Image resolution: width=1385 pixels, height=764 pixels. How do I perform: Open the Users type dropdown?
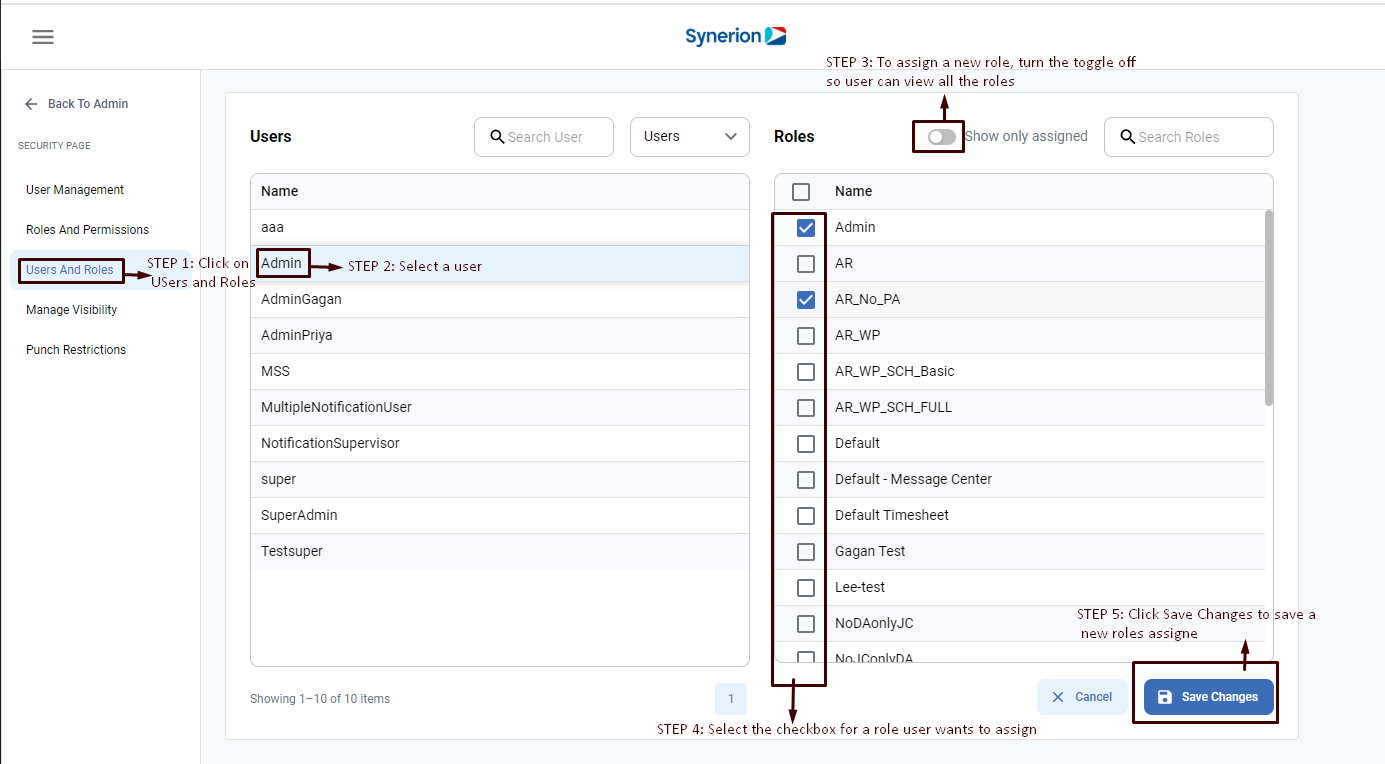690,137
